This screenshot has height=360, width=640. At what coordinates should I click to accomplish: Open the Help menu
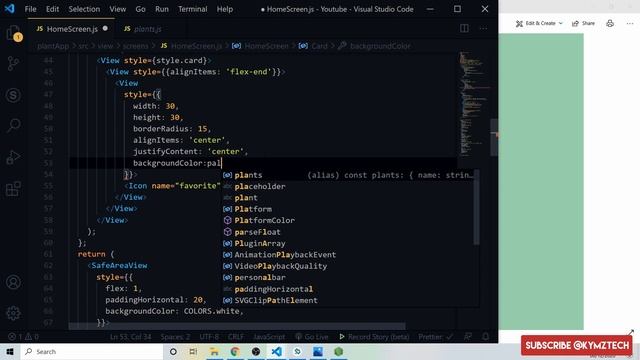point(224,9)
